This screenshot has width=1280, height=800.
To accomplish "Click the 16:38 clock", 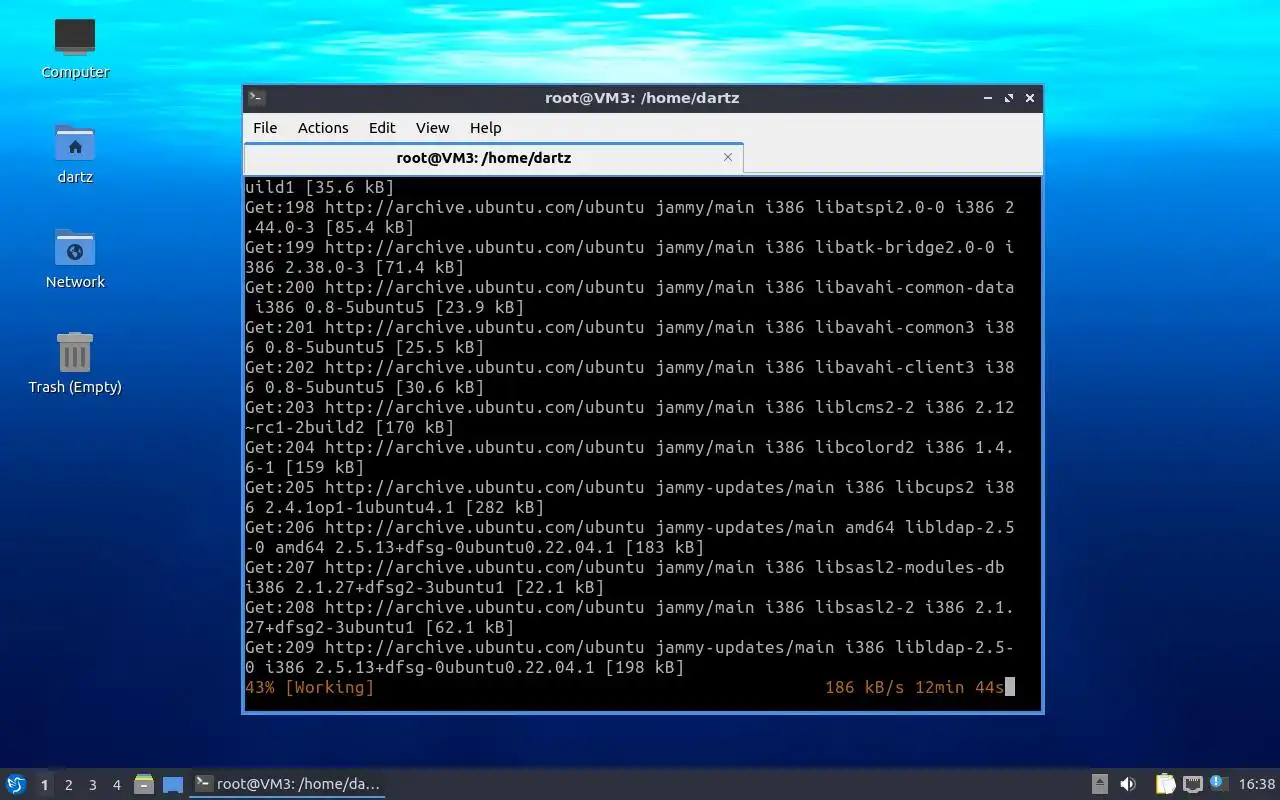I will point(1257,784).
